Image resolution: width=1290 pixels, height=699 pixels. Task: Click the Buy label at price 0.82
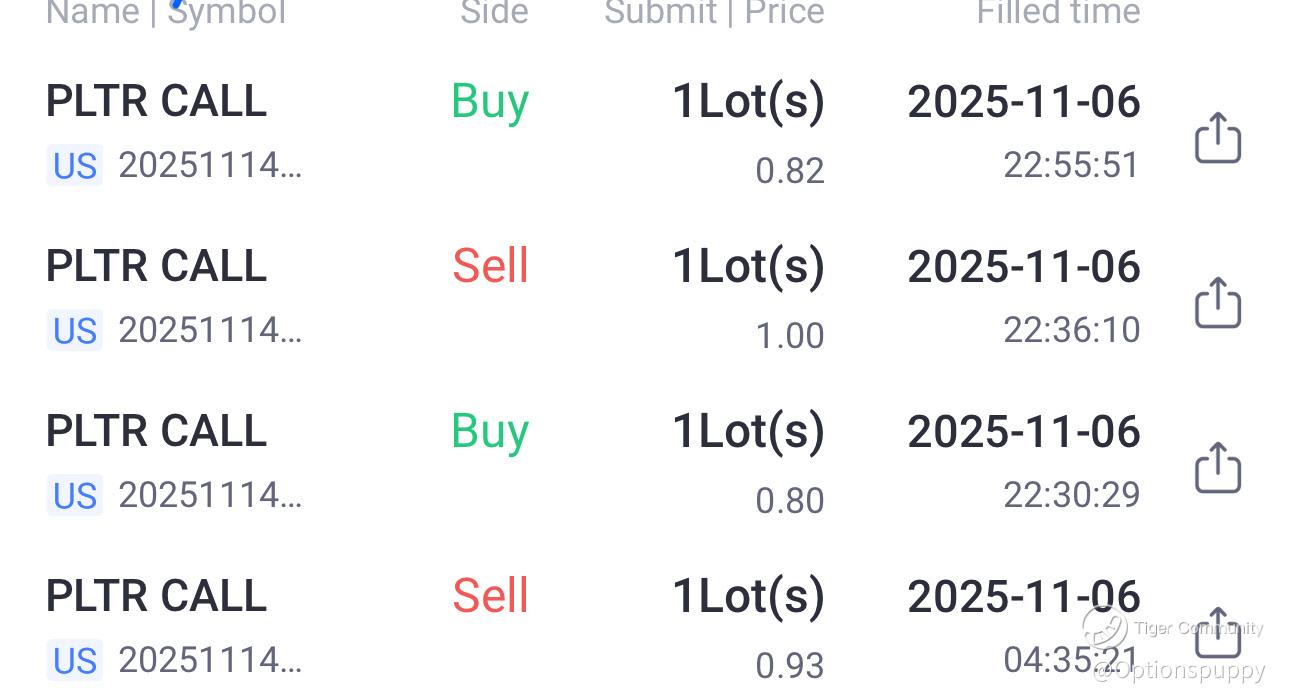(490, 102)
